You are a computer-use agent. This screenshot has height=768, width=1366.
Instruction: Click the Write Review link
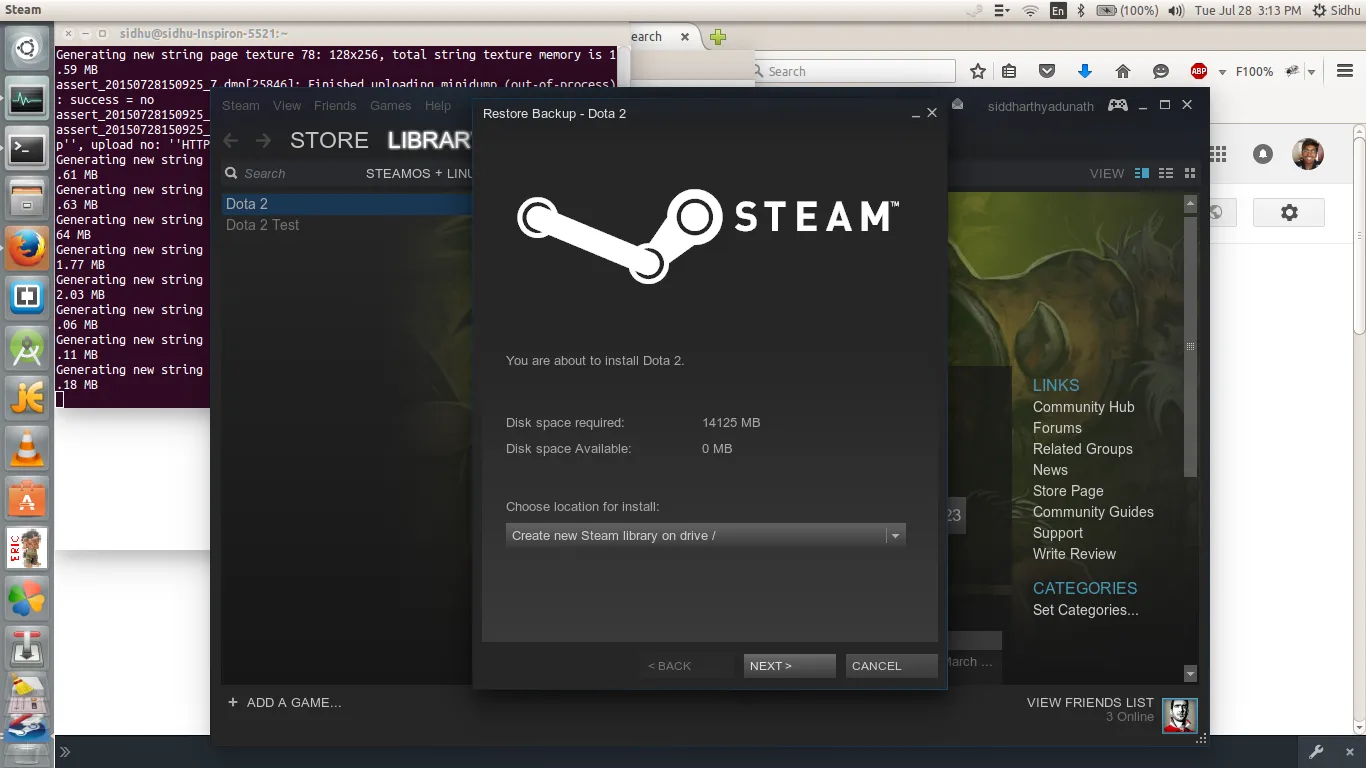1074,554
